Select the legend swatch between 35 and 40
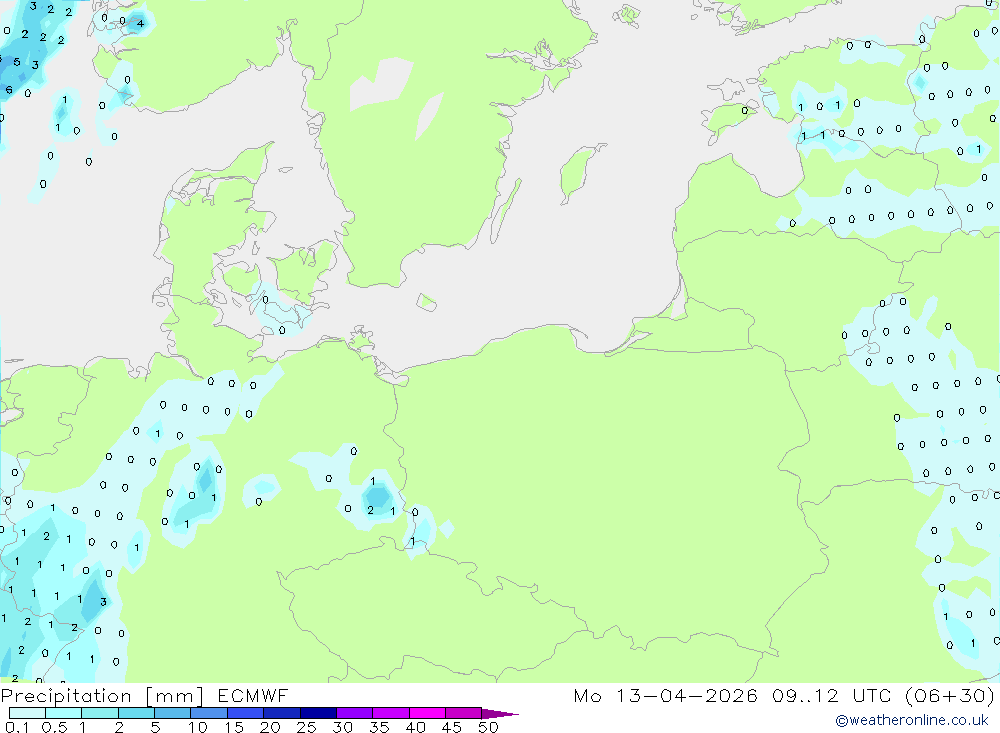The width and height of the screenshot is (1000, 733). click(391, 713)
